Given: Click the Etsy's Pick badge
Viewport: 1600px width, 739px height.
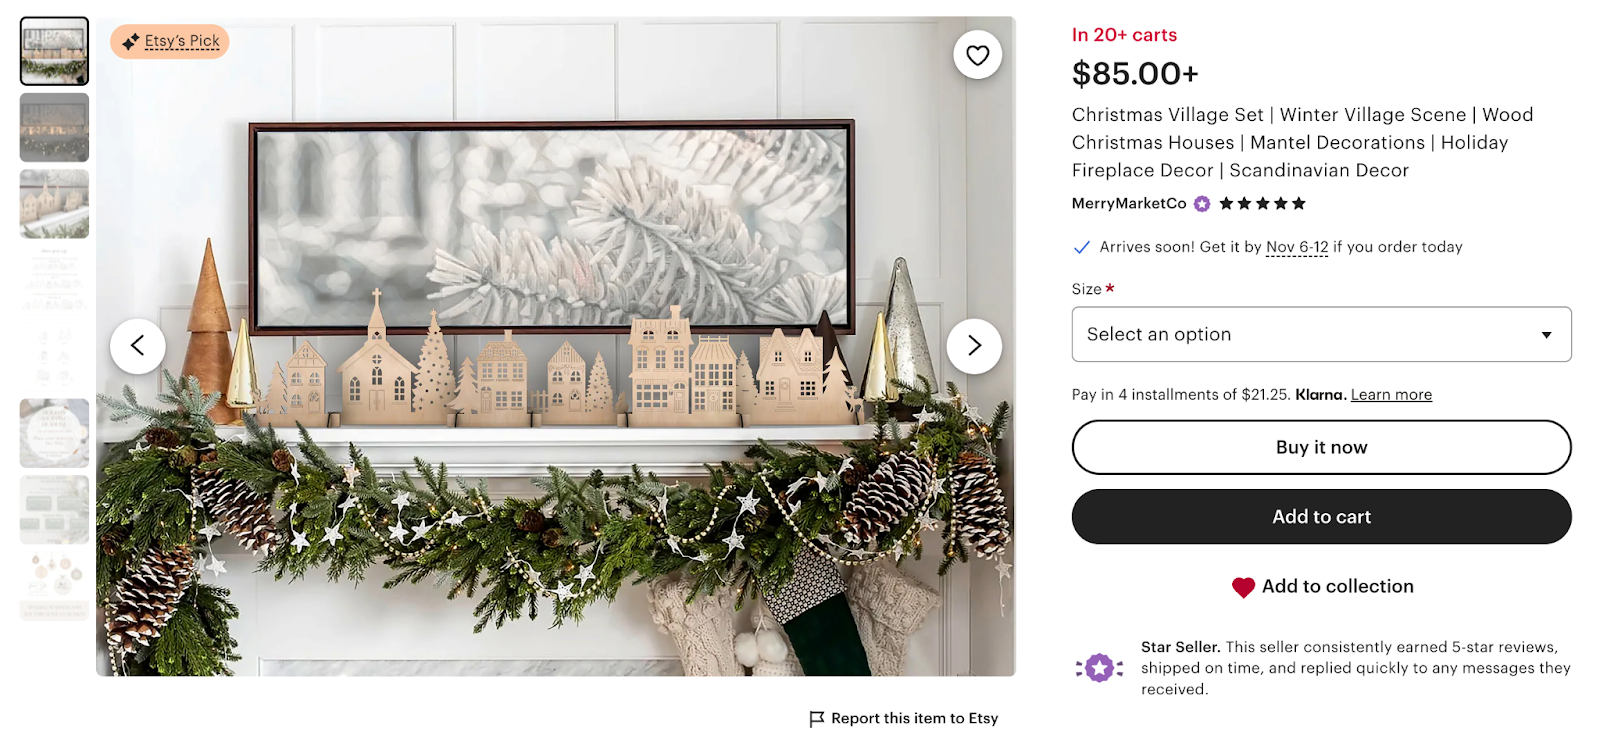Looking at the screenshot, I should pos(170,41).
